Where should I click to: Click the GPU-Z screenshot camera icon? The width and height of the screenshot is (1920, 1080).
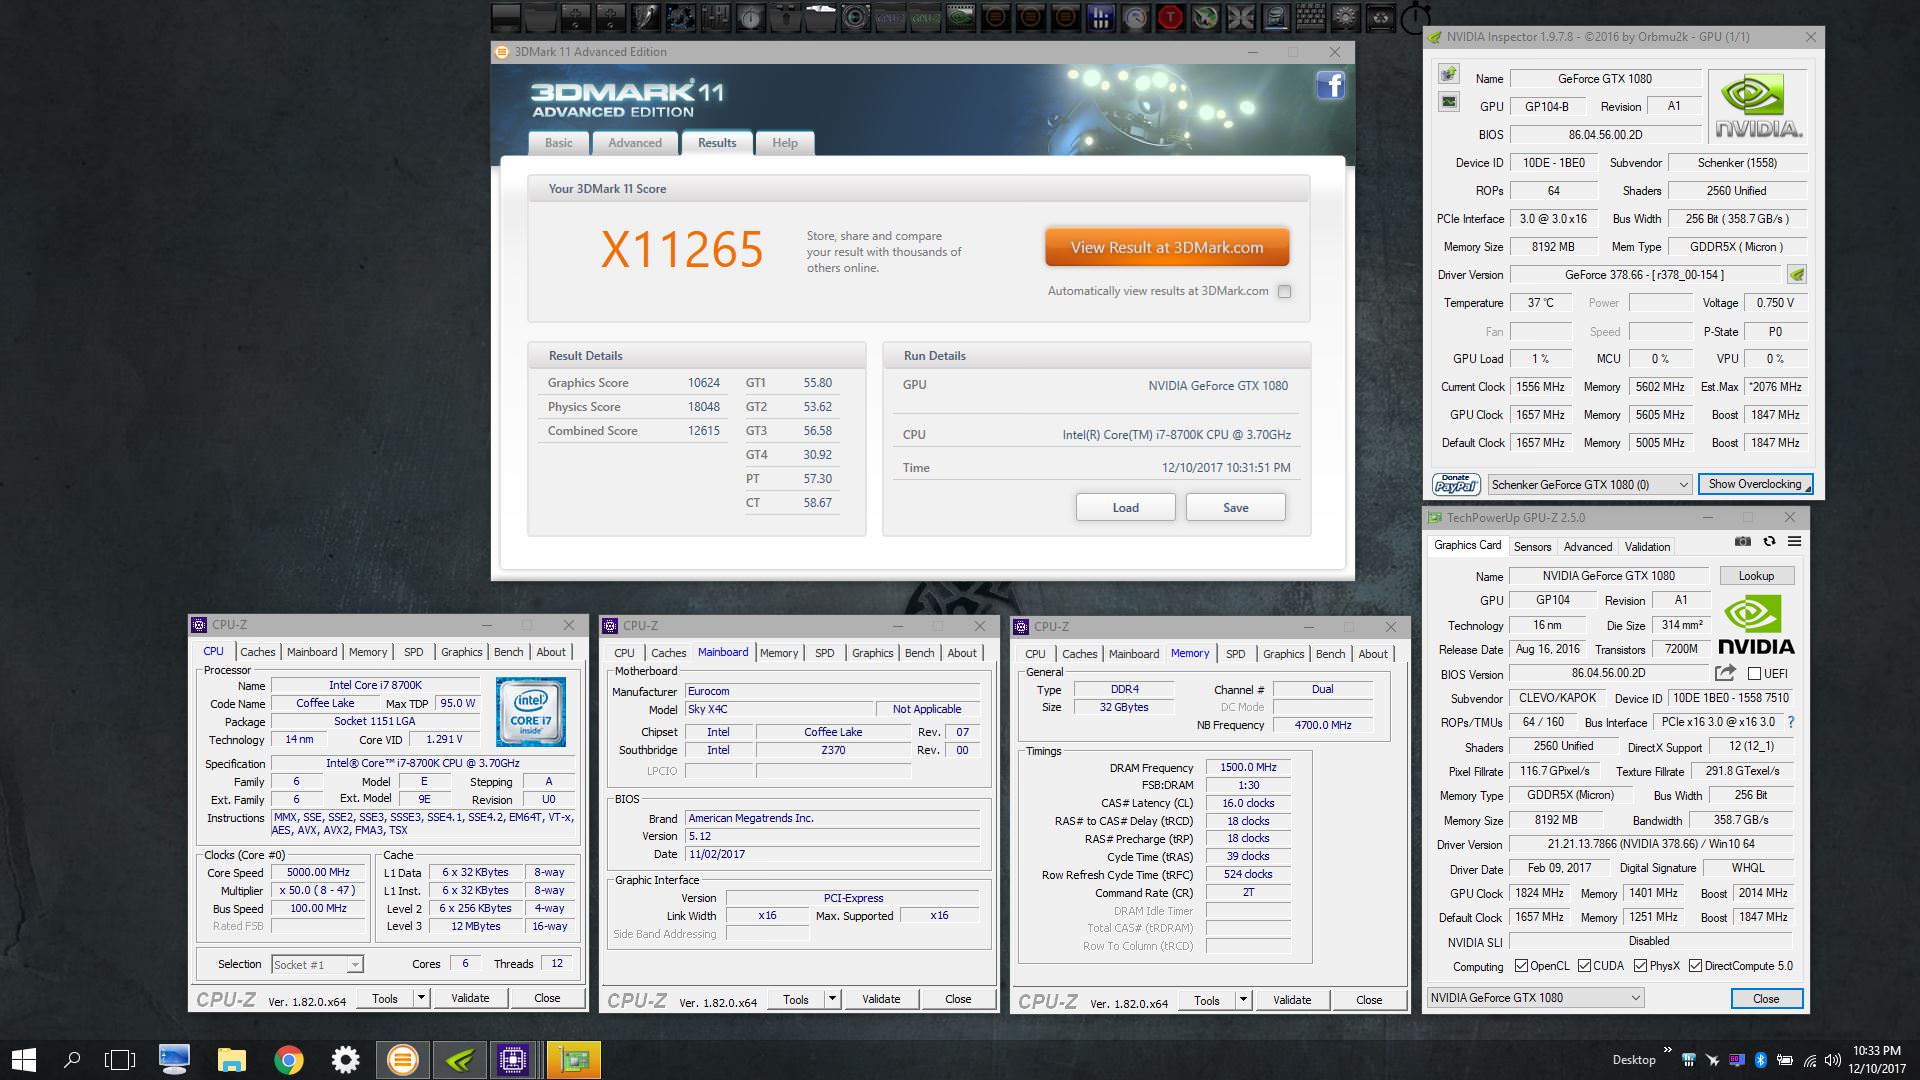coord(1743,541)
